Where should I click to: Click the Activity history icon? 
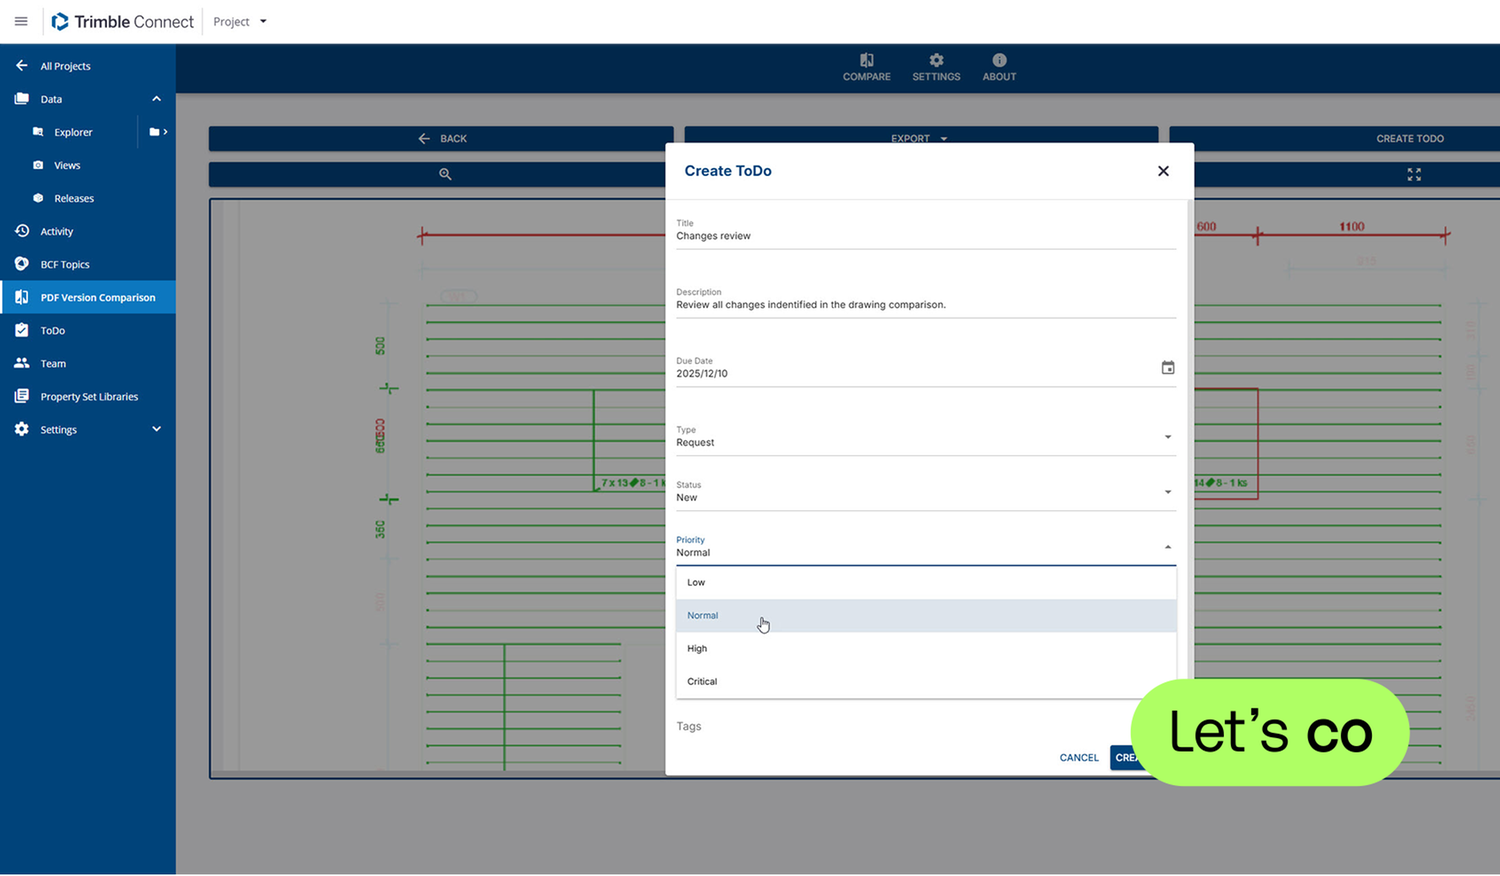[22, 231]
